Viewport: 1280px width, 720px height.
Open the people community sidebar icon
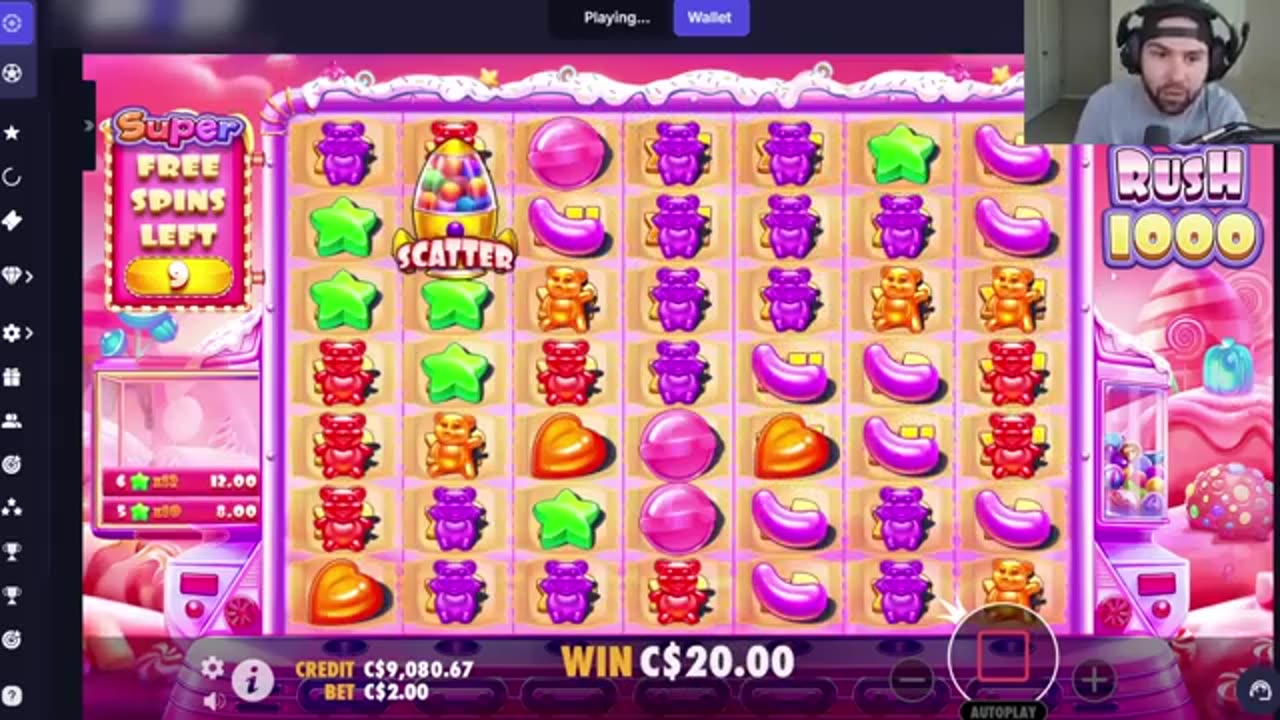pos(12,421)
